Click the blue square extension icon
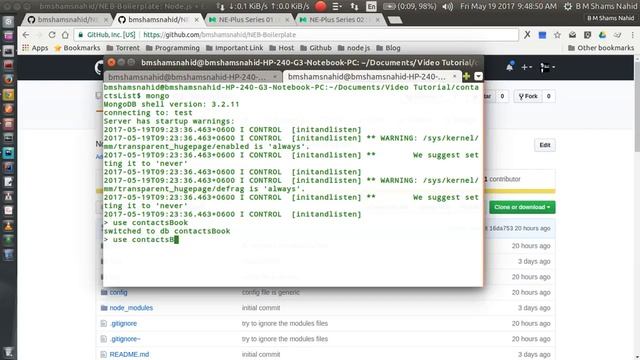 point(542,35)
